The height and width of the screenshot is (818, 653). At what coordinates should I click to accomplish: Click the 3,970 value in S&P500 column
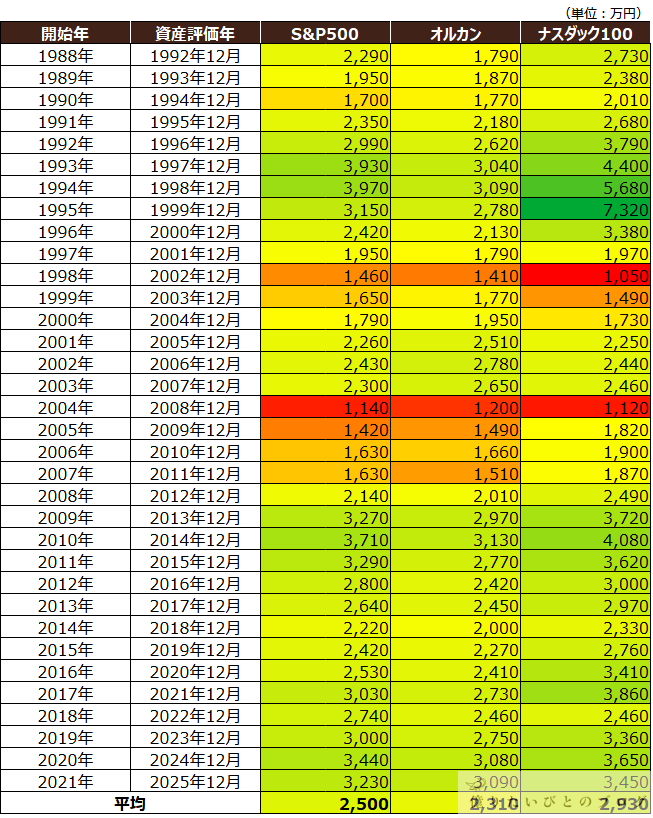(x=325, y=187)
